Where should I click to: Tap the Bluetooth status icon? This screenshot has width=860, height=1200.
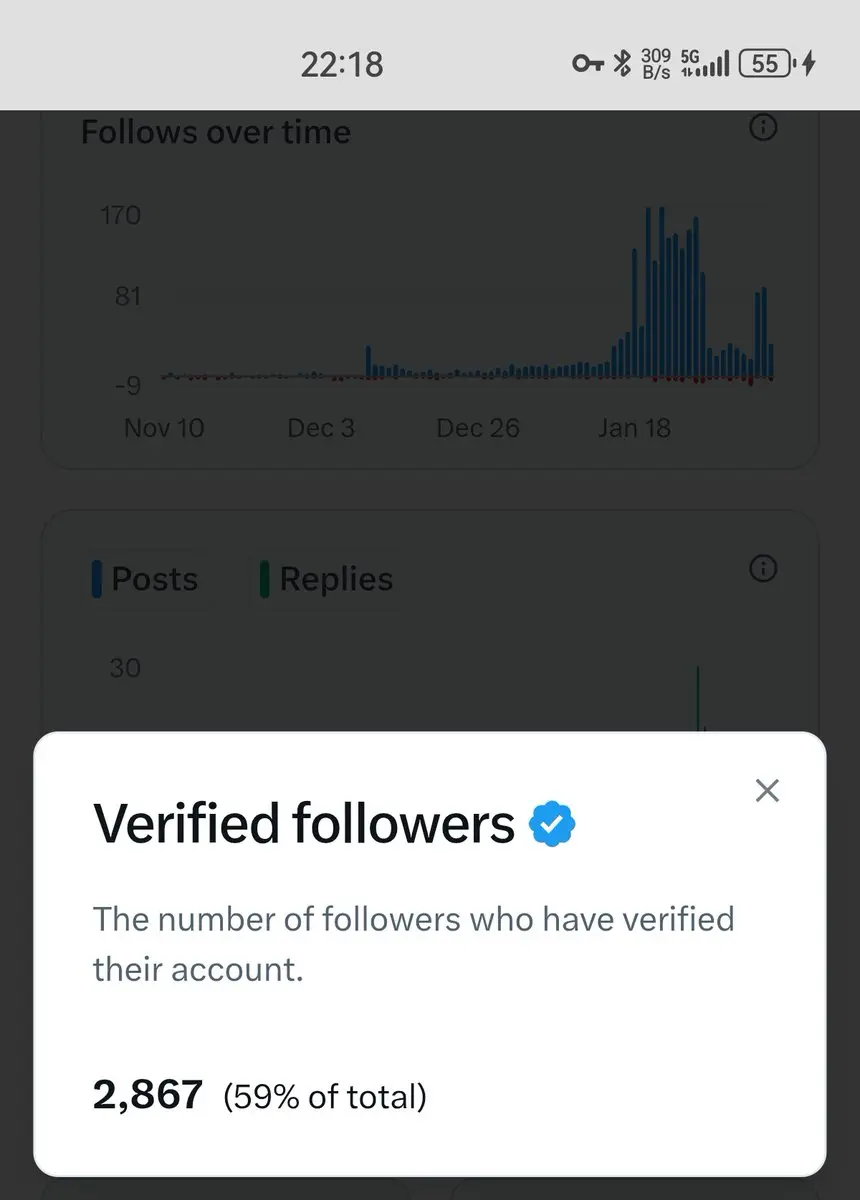(621, 64)
